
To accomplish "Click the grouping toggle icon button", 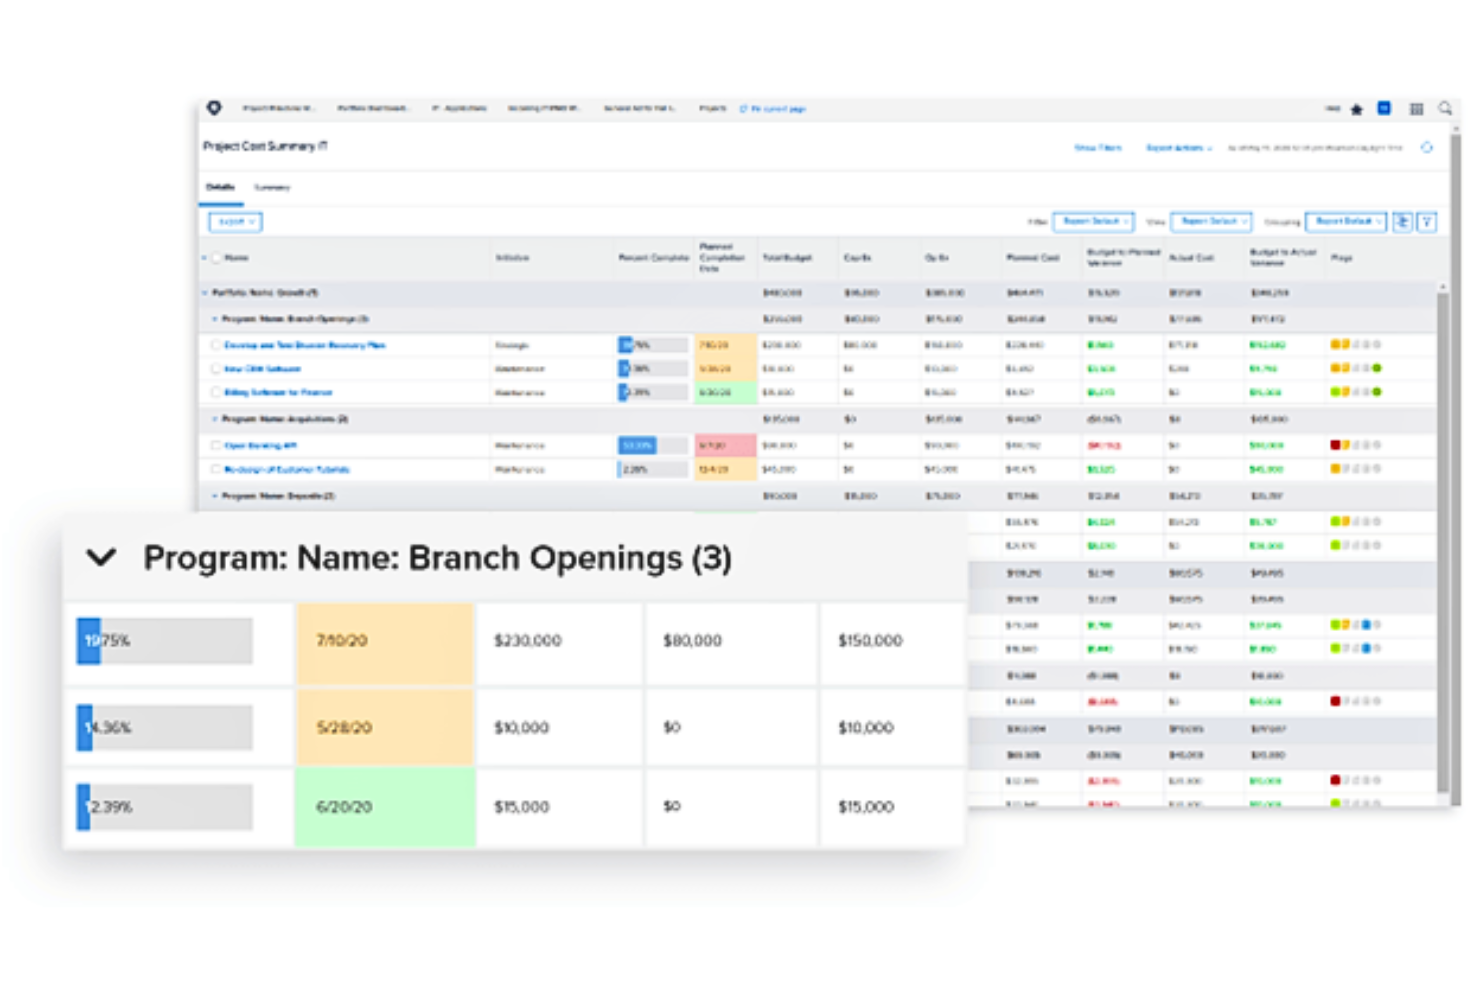I will (x=1403, y=221).
